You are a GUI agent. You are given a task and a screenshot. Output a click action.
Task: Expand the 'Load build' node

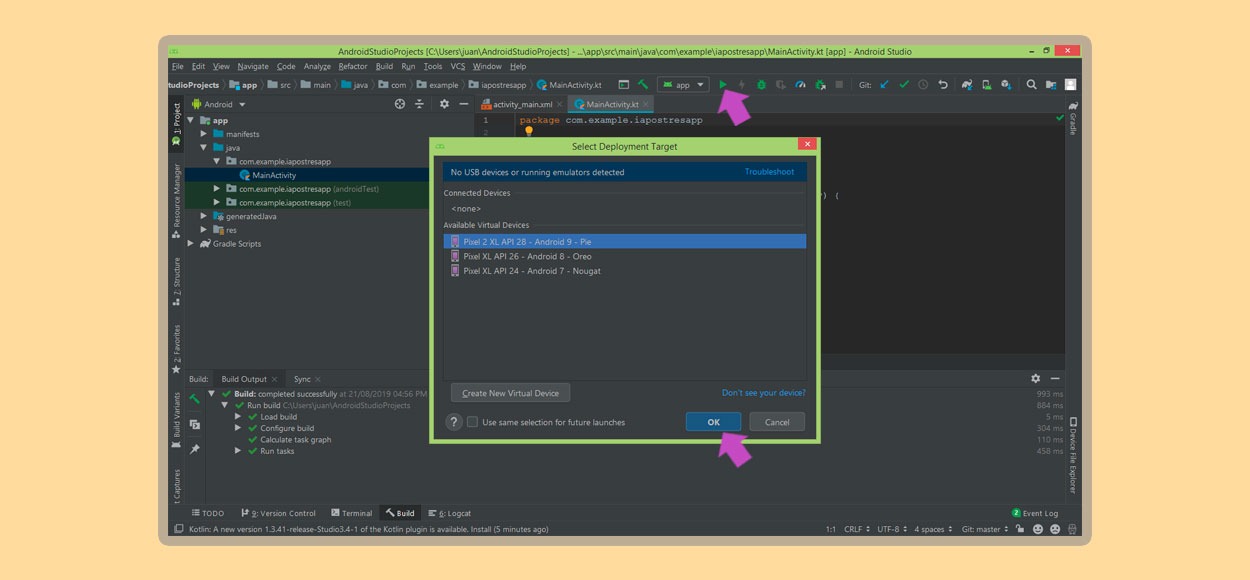tap(238, 417)
